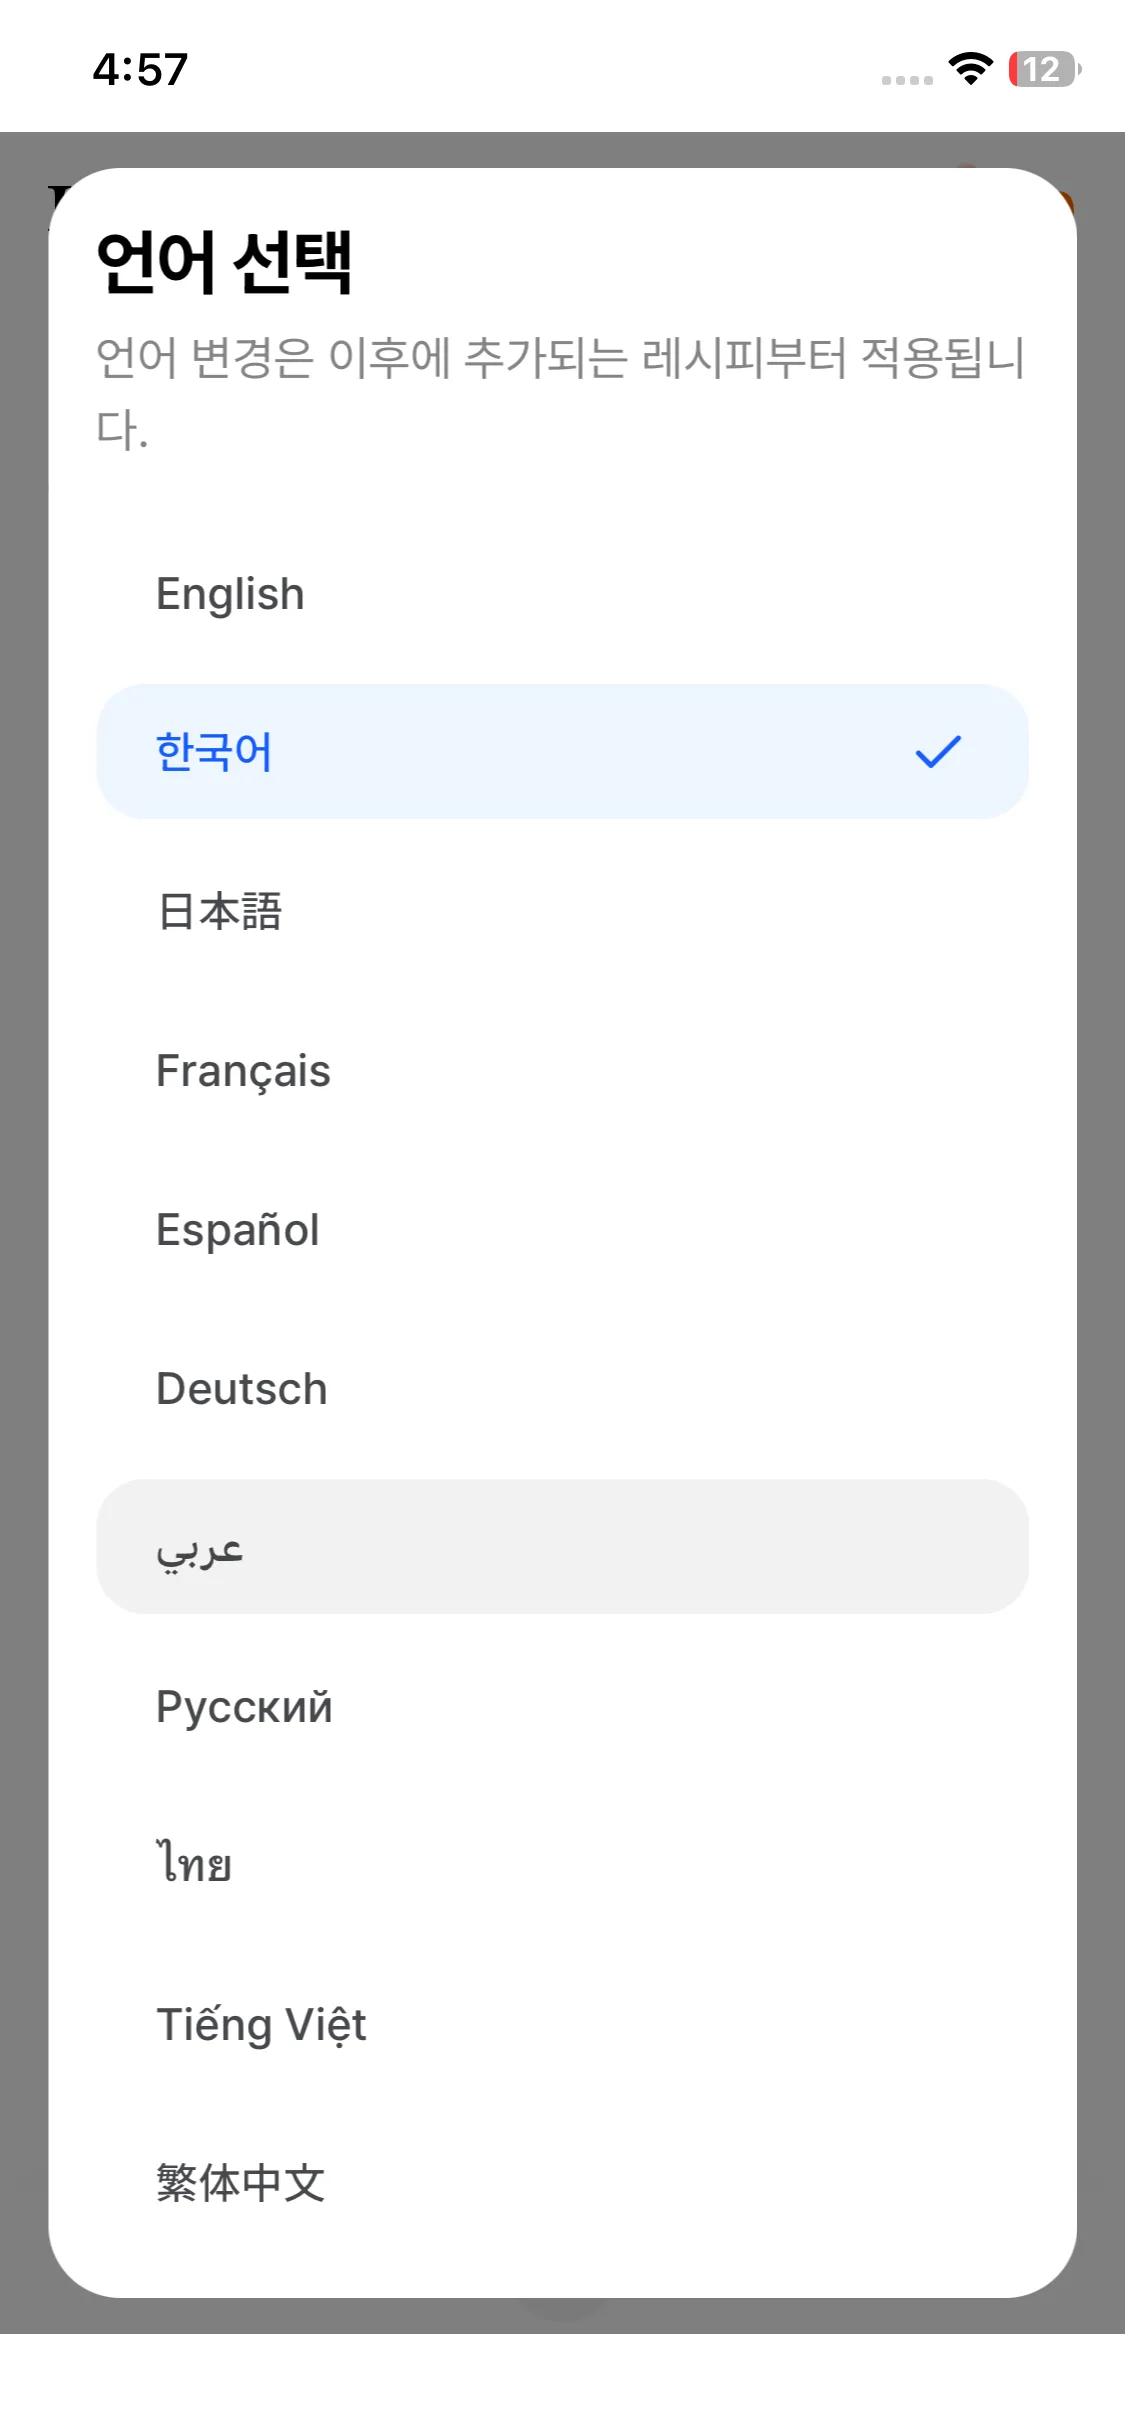Select 繁体中文 at the list bottom
1125x2436 pixels.
coord(241,2183)
